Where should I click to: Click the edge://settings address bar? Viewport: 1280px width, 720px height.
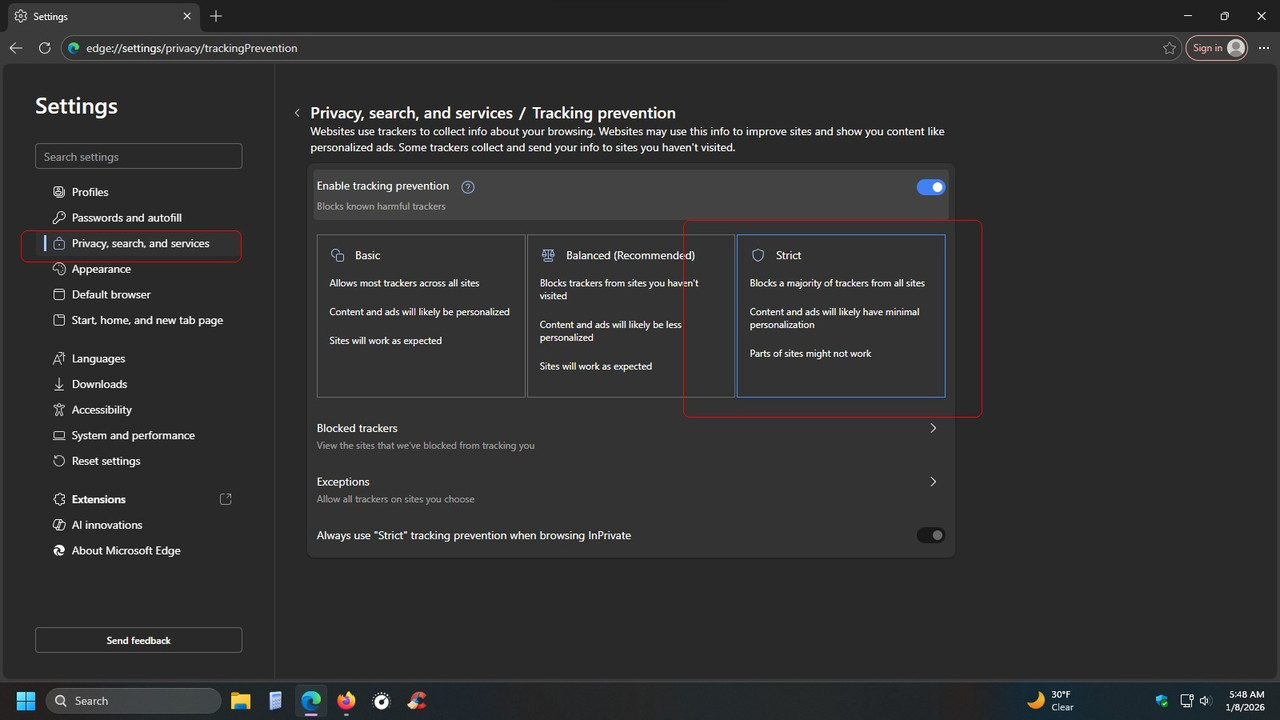coord(620,48)
